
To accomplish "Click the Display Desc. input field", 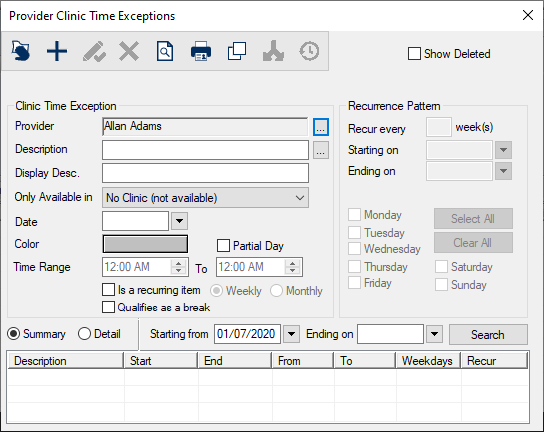I will [205, 173].
